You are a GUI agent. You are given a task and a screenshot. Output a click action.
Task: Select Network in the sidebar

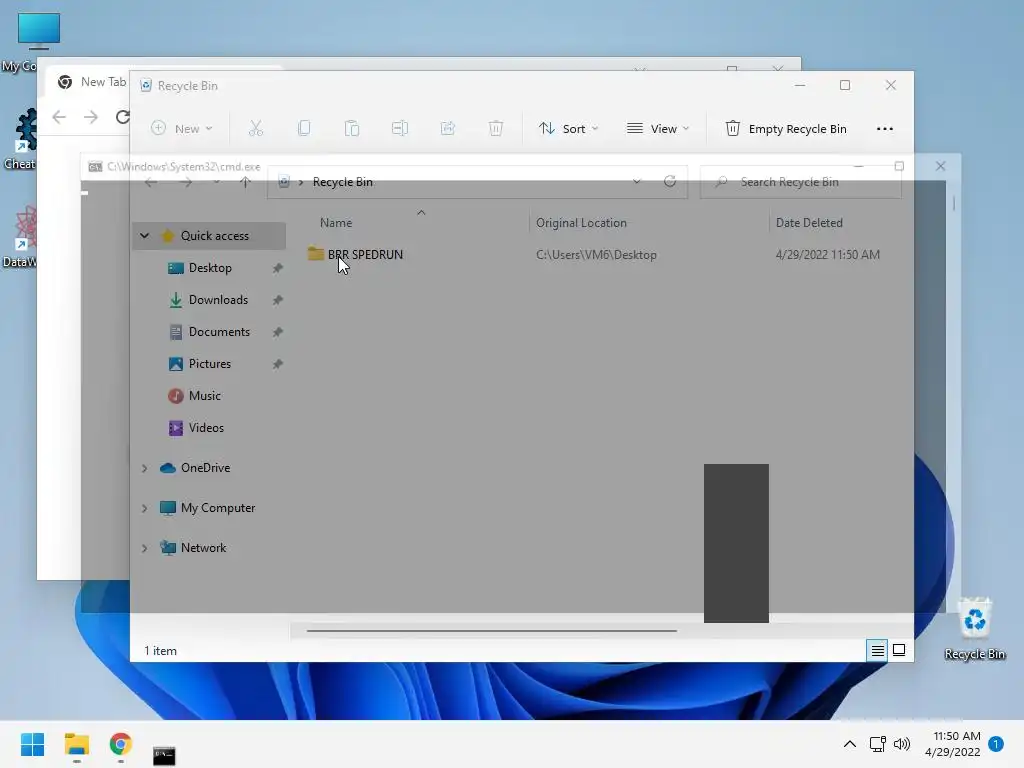tap(203, 547)
